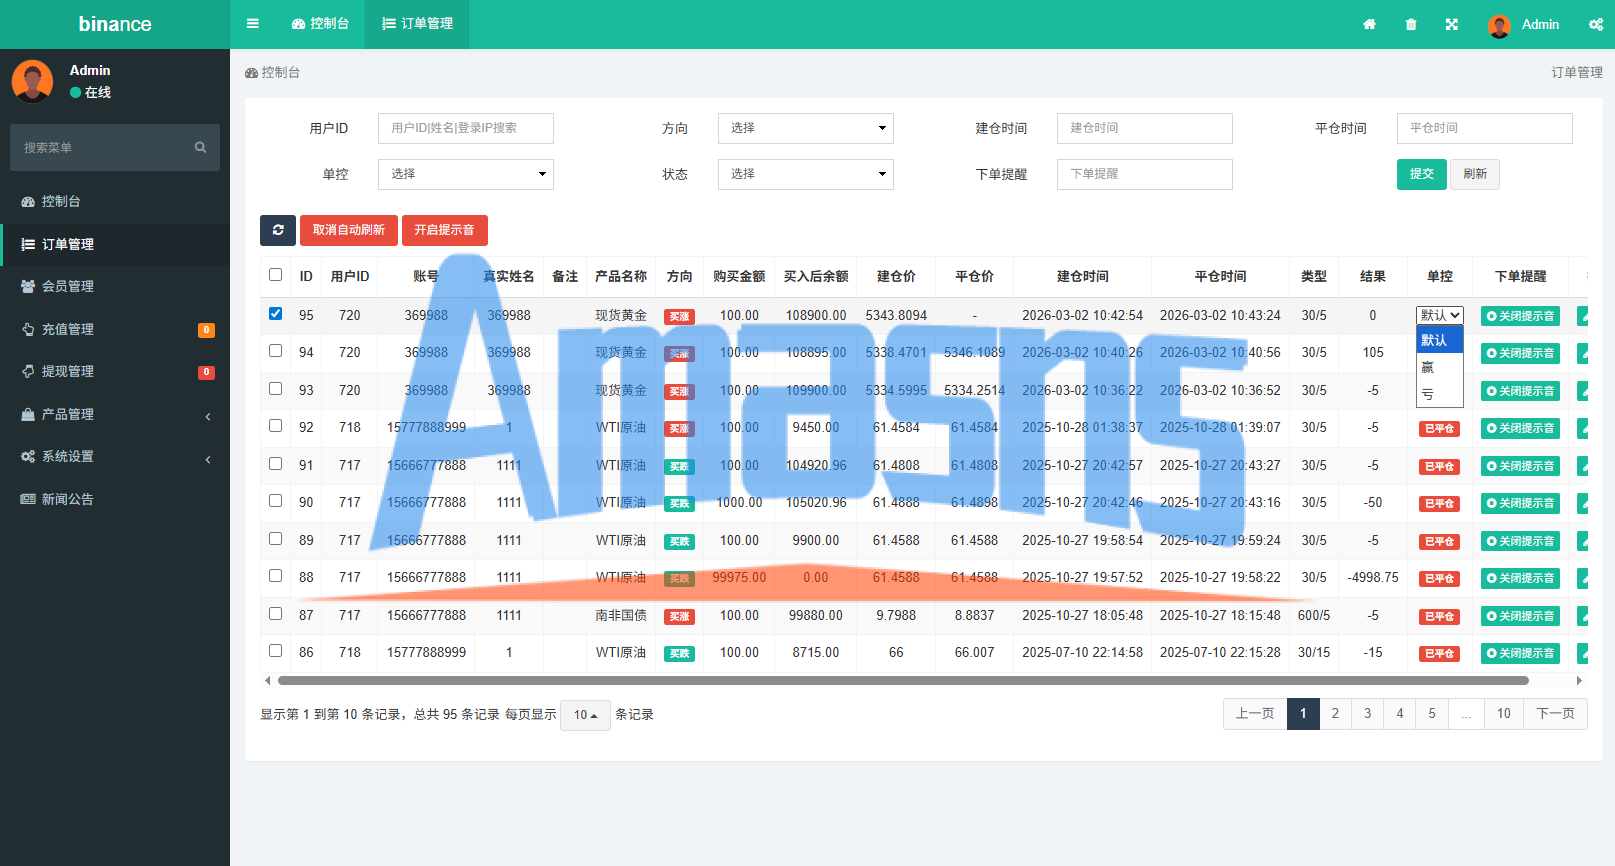Open the per-page 10 records dropdown

585,715
